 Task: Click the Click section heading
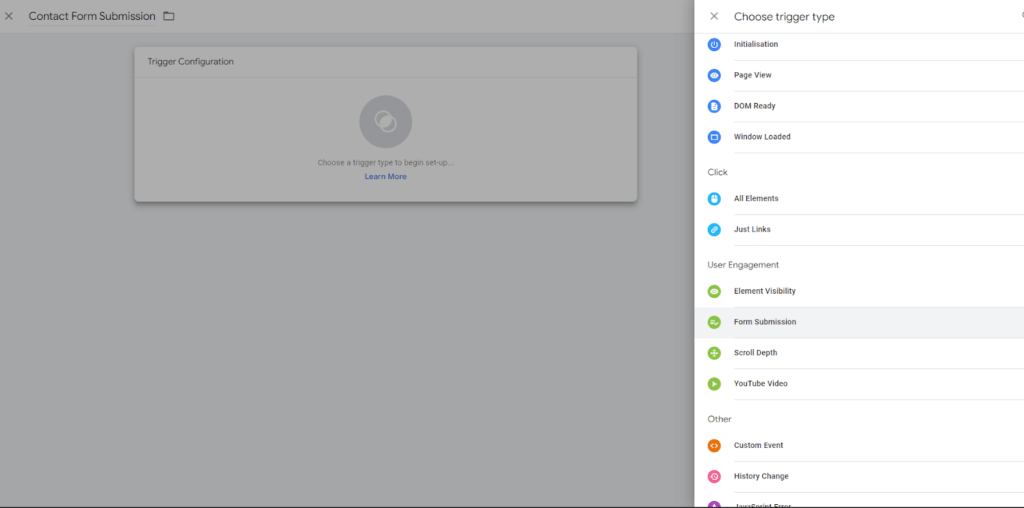click(717, 172)
